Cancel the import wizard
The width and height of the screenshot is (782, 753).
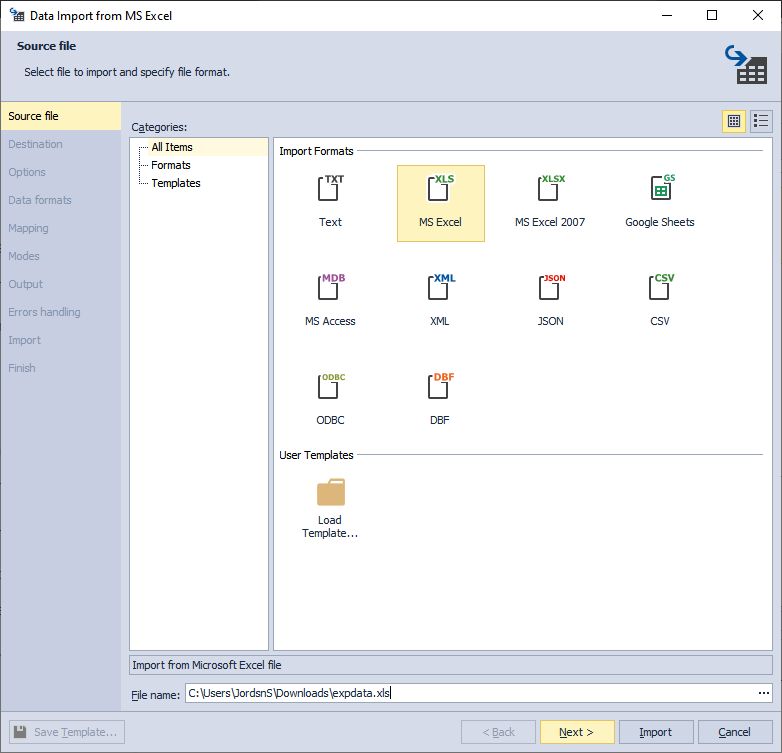(735, 732)
